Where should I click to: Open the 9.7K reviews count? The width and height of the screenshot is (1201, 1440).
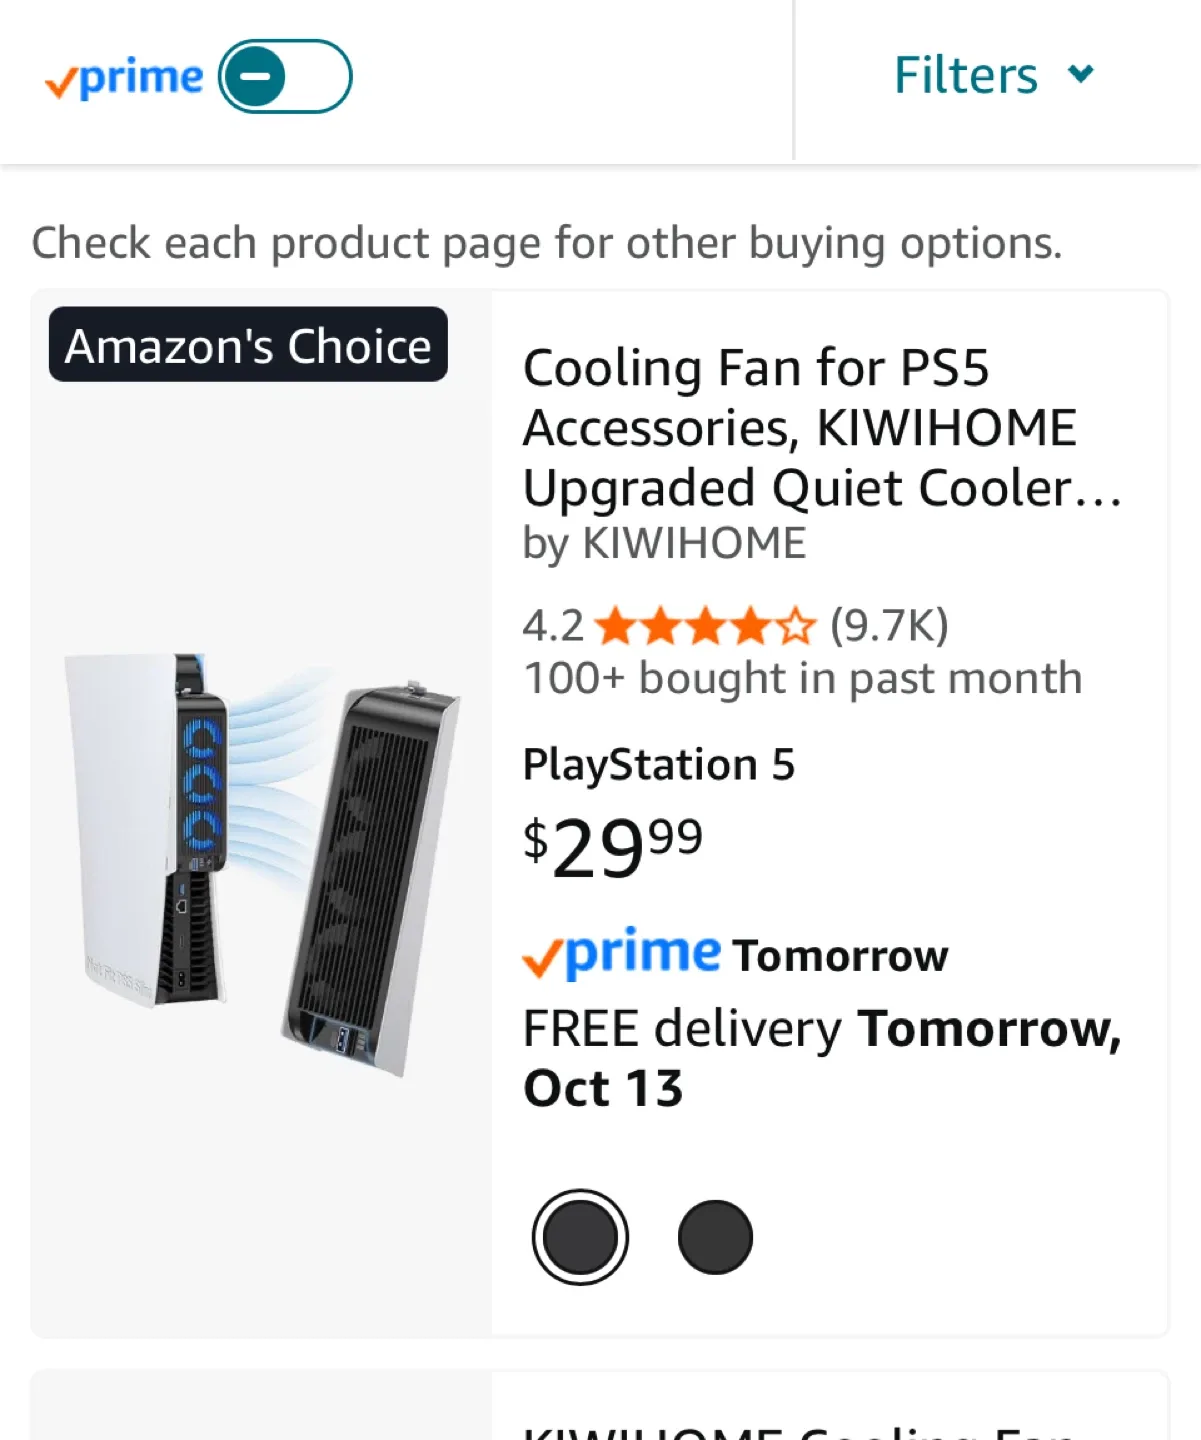[x=889, y=626]
